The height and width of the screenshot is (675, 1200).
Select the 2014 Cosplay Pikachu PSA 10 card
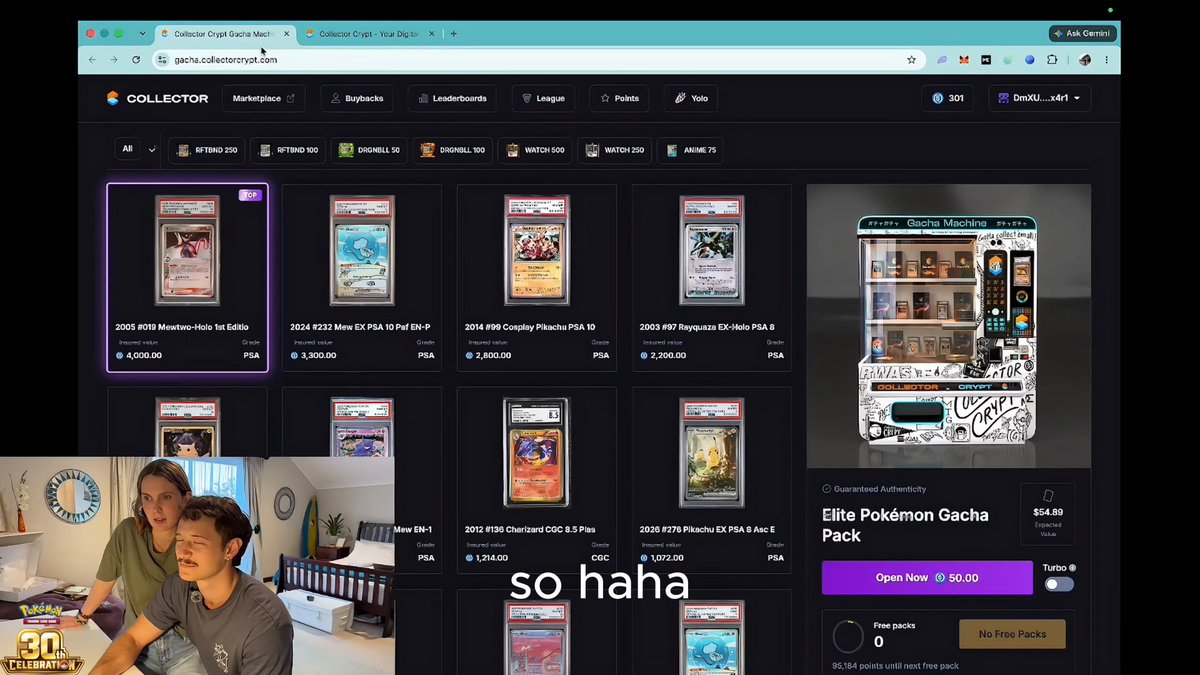pos(537,277)
